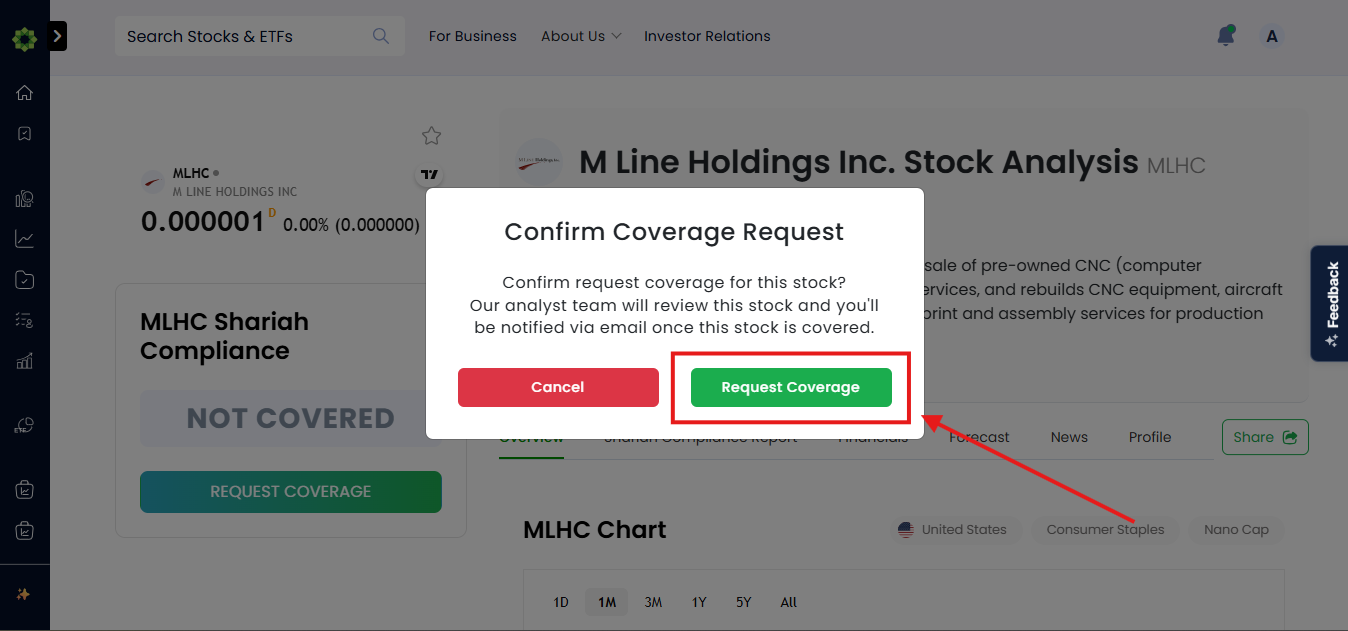Image resolution: width=1348 pixels, height=631 pixels.
Task: Select the 5Y chart range
Action: 743,602
